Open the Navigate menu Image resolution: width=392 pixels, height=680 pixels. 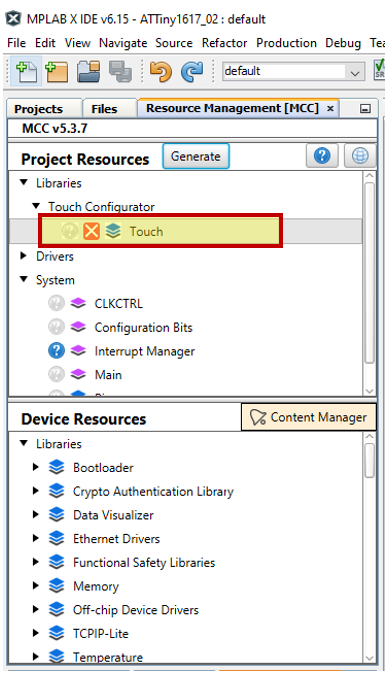pos(123,43)
